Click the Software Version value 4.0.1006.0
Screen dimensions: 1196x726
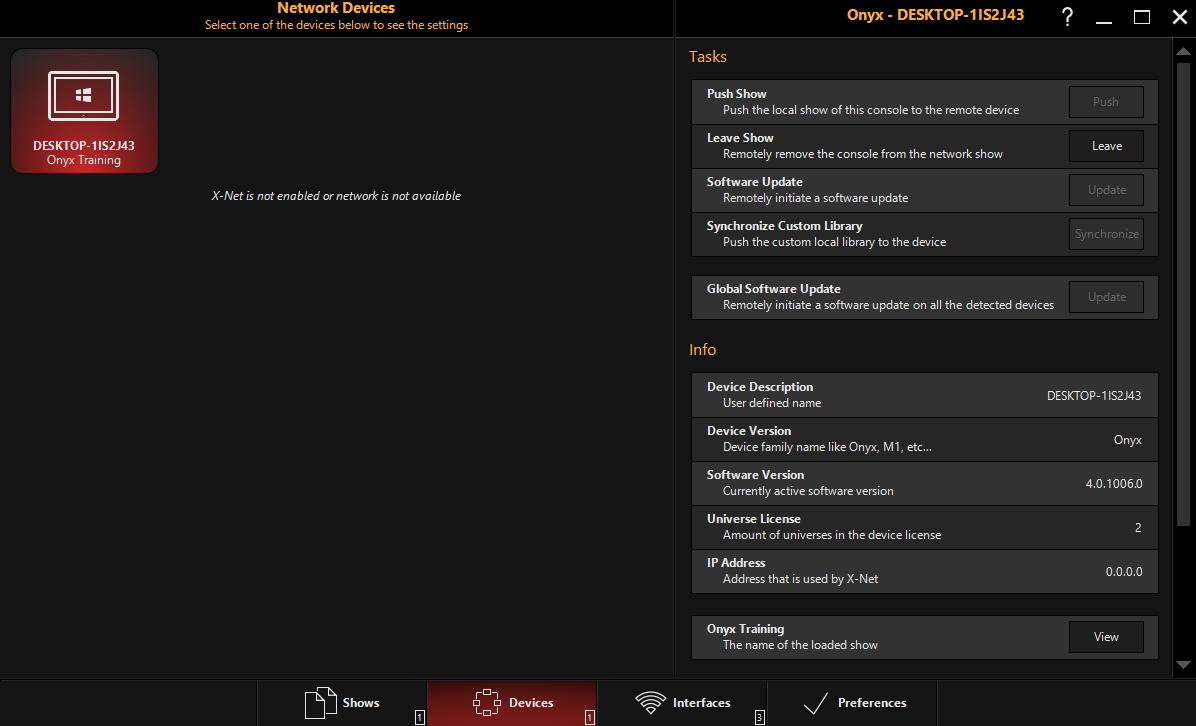coord(1114,483)
